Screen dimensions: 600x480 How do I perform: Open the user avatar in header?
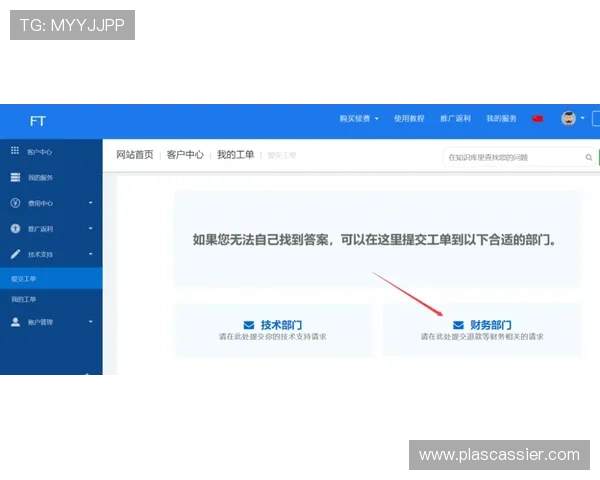click(569, 119)
